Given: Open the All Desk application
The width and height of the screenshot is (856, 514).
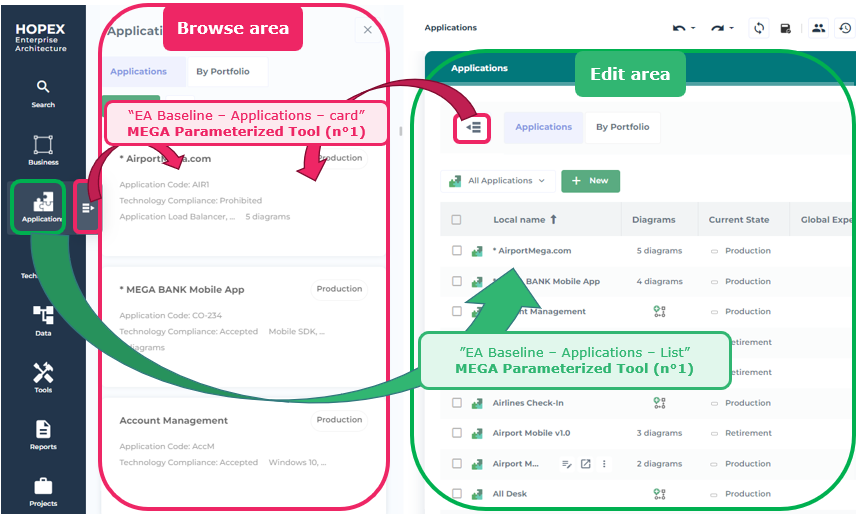Looking at the screenshot, I should point(509,494).
